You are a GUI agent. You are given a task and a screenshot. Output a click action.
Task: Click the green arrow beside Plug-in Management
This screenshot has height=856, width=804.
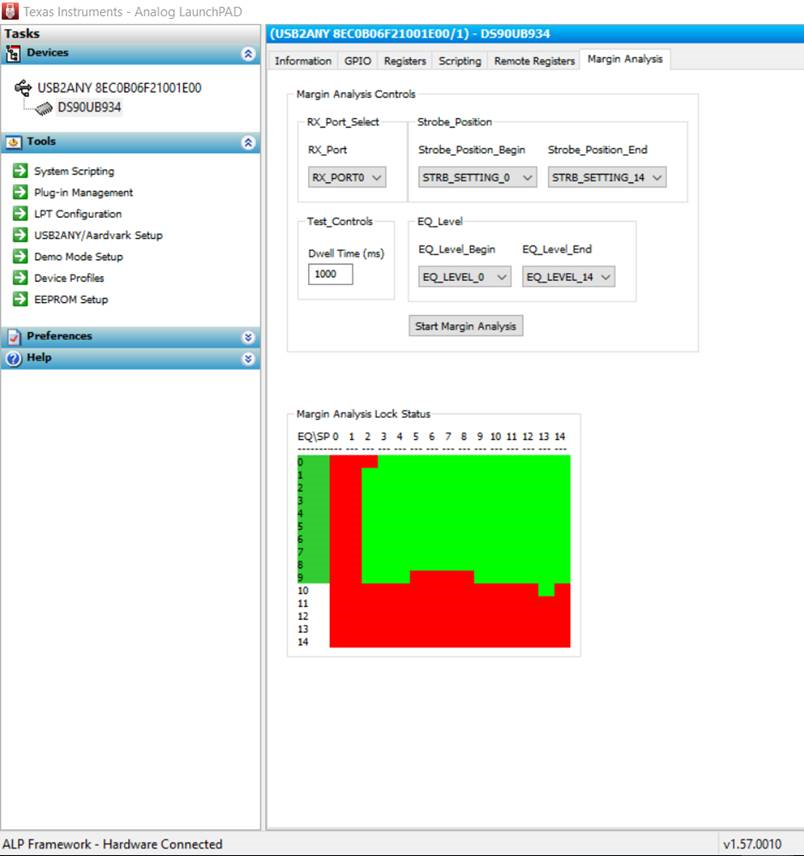[x=20, y=192]
